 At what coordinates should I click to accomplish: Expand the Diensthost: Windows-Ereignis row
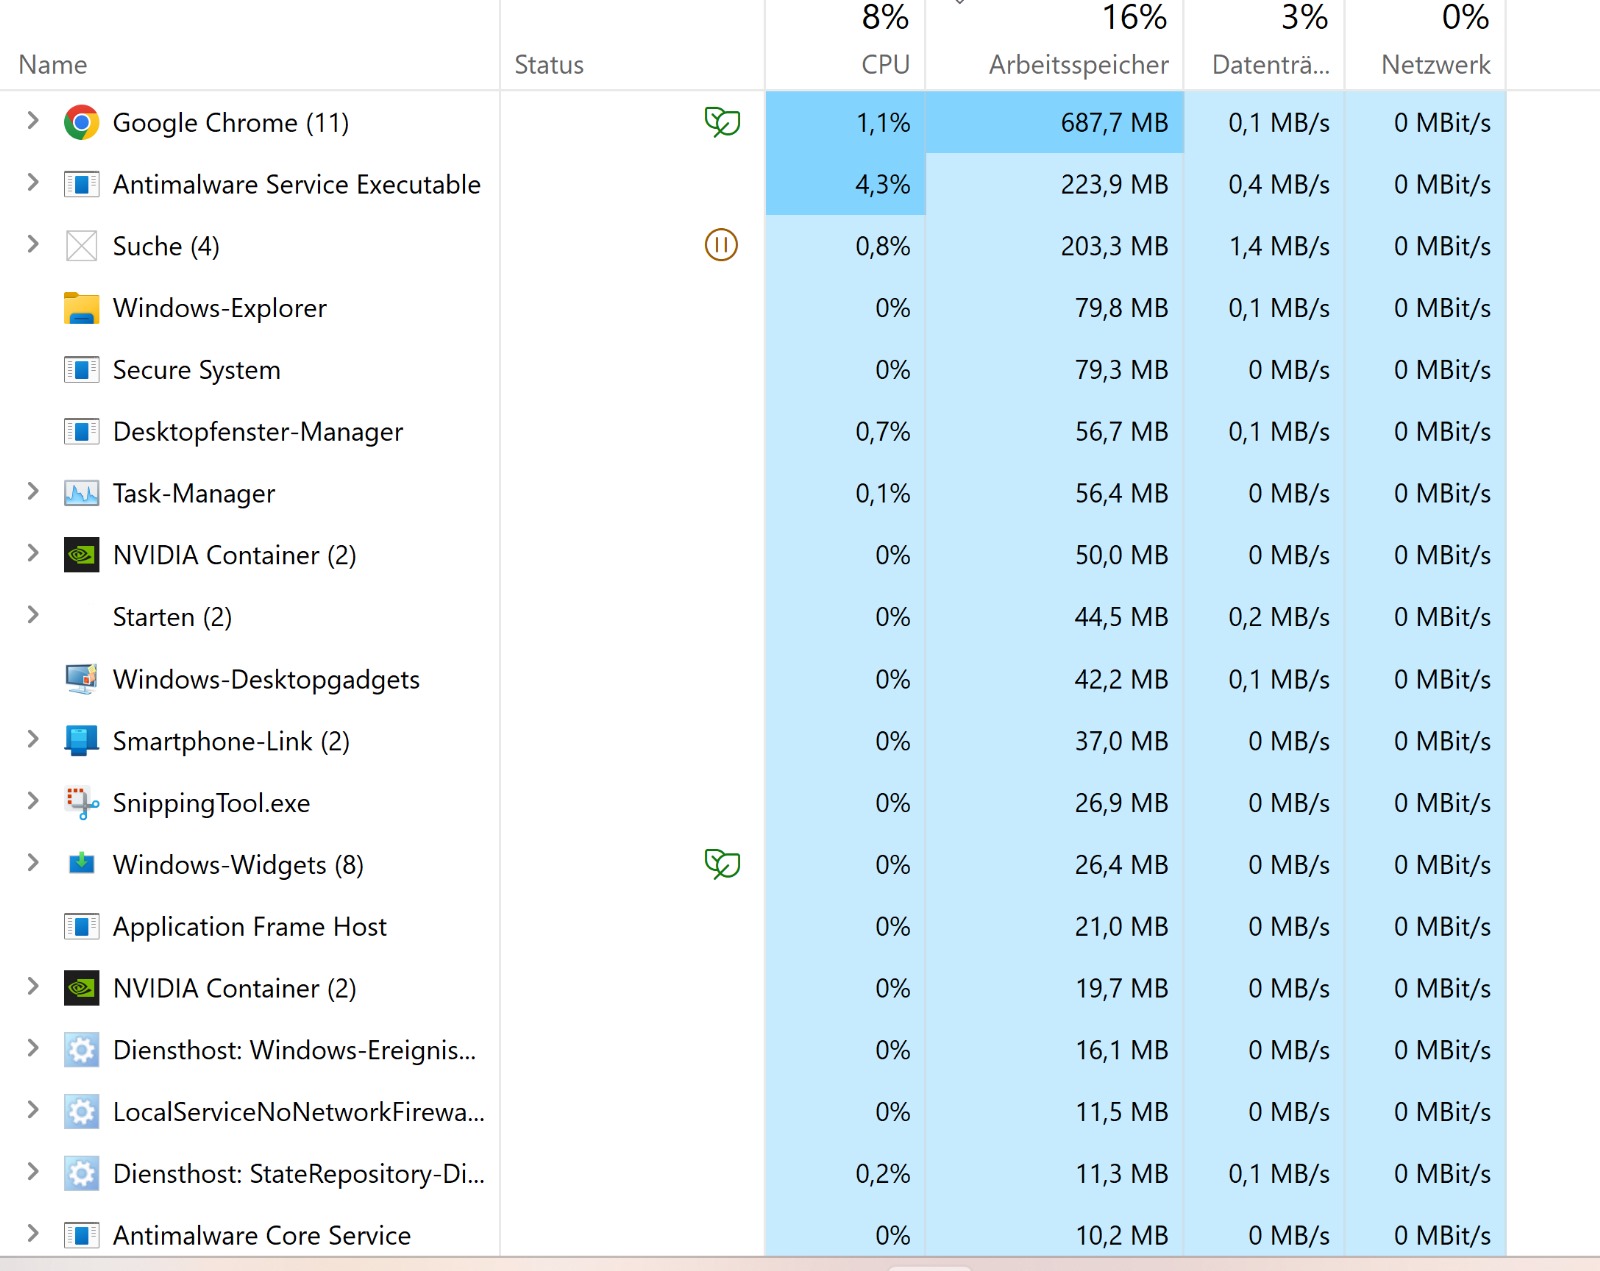point(33,1048)
